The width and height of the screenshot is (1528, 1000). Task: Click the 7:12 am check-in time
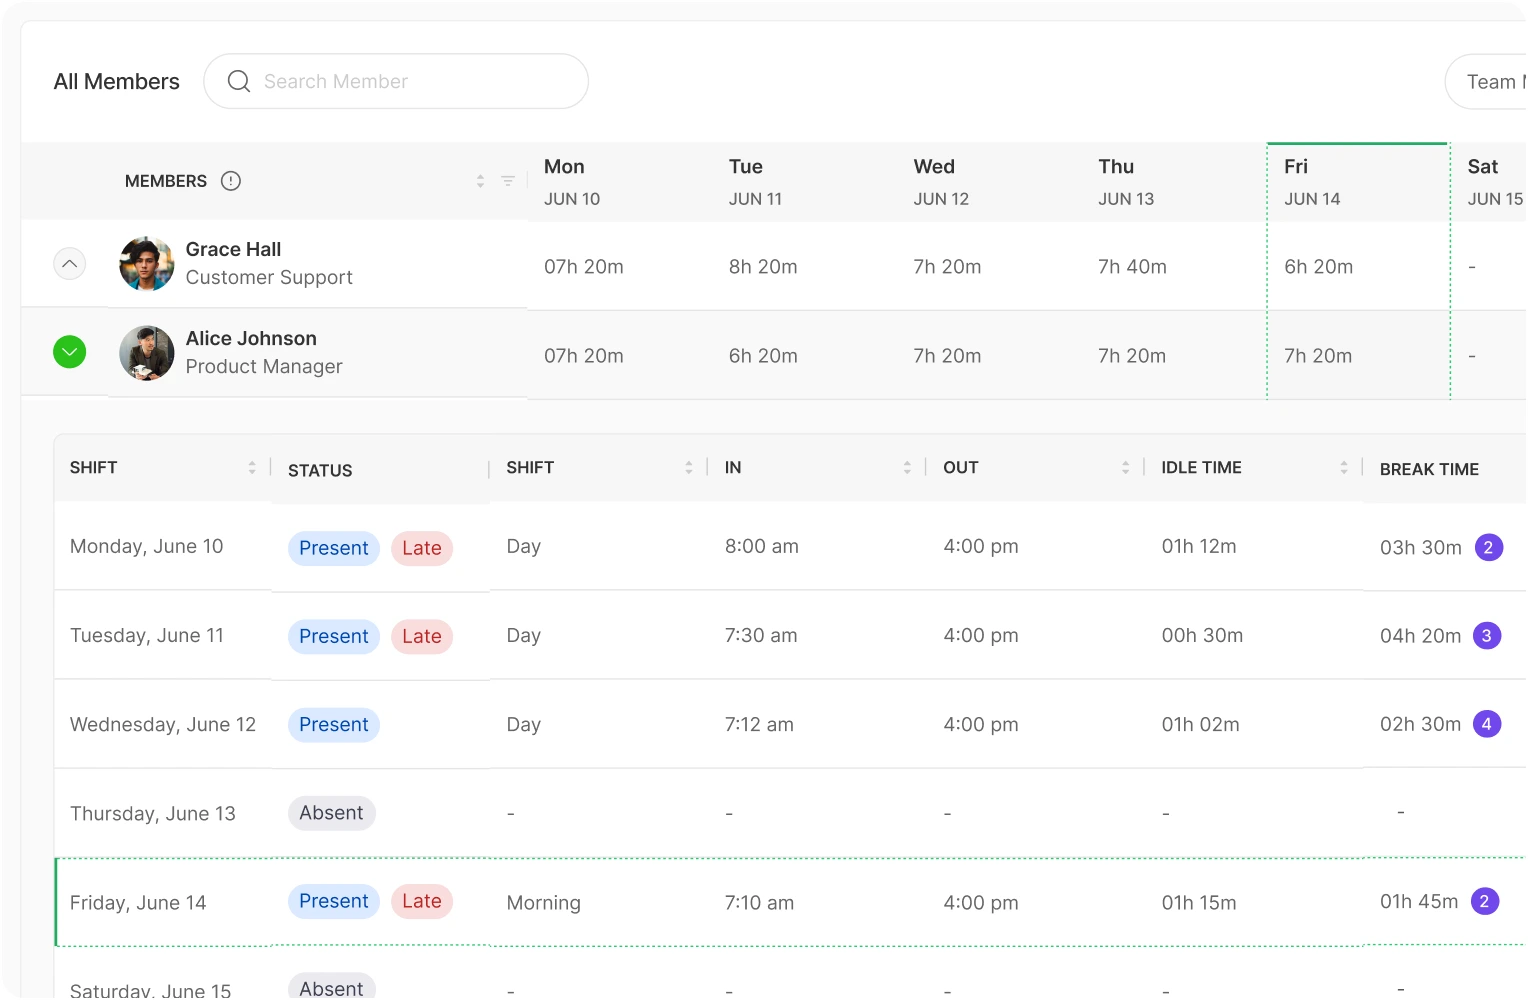click(x=759, y=724)
